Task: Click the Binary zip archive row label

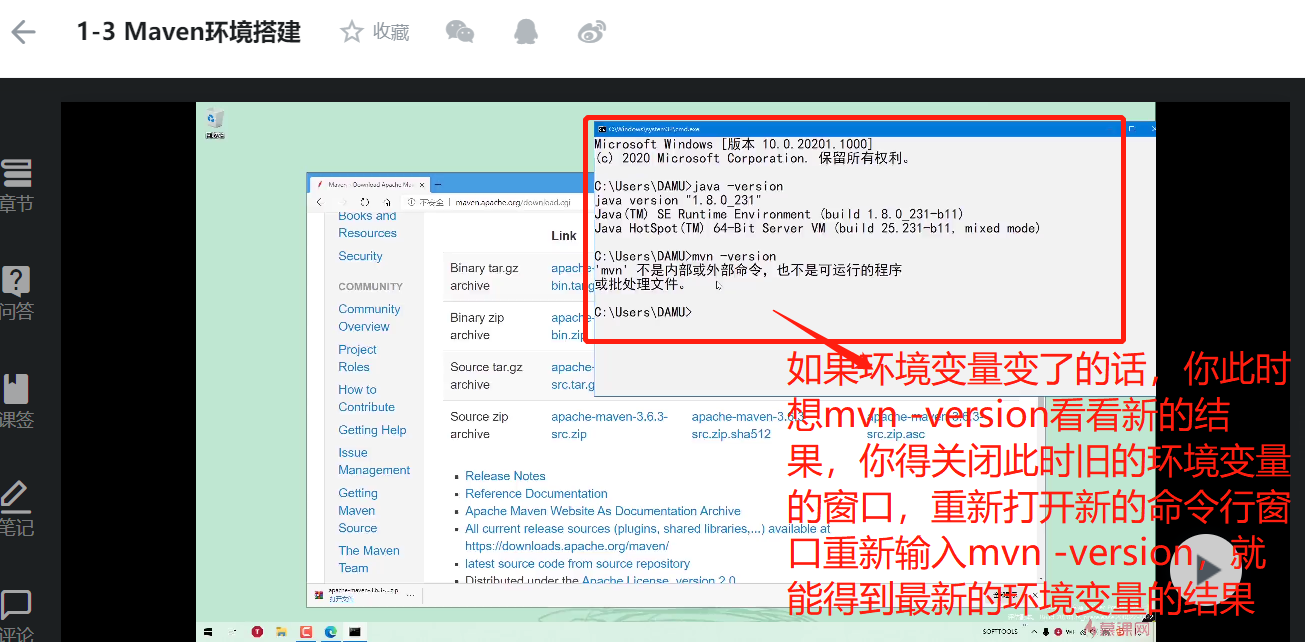Action: (477, 326)
